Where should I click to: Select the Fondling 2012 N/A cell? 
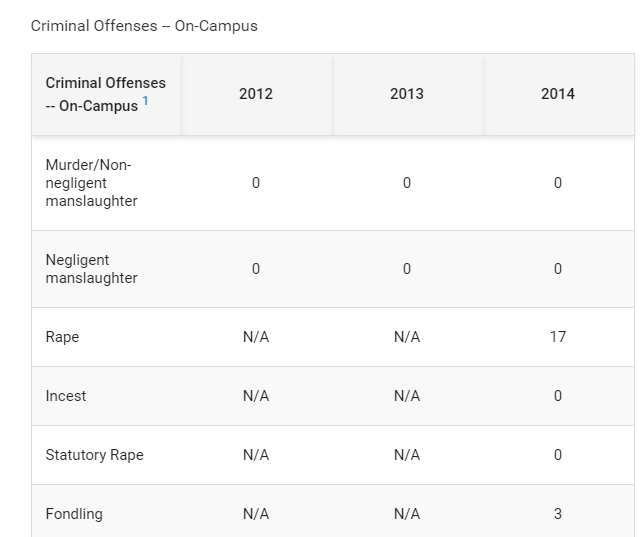point(256,514)
